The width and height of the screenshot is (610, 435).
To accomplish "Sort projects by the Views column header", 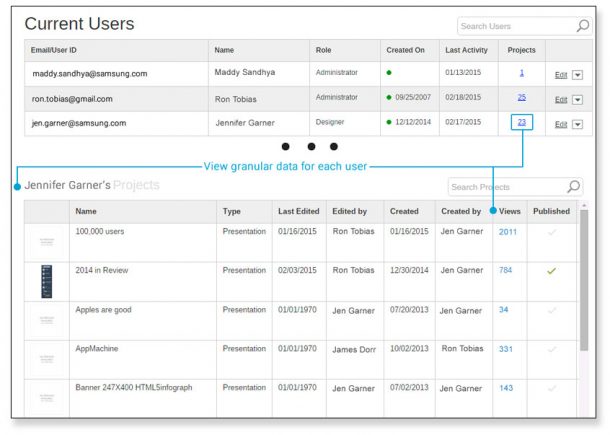I will coord(510,211).
